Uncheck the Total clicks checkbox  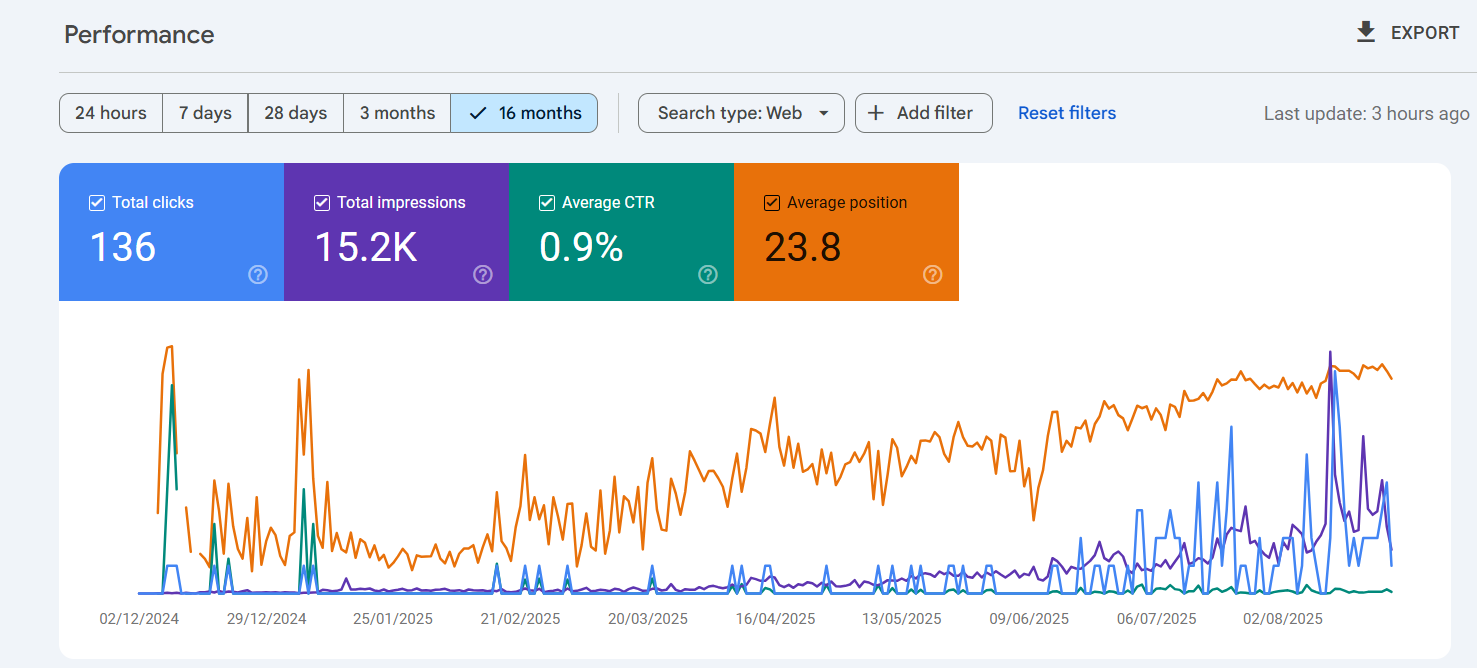click(97, 203)
